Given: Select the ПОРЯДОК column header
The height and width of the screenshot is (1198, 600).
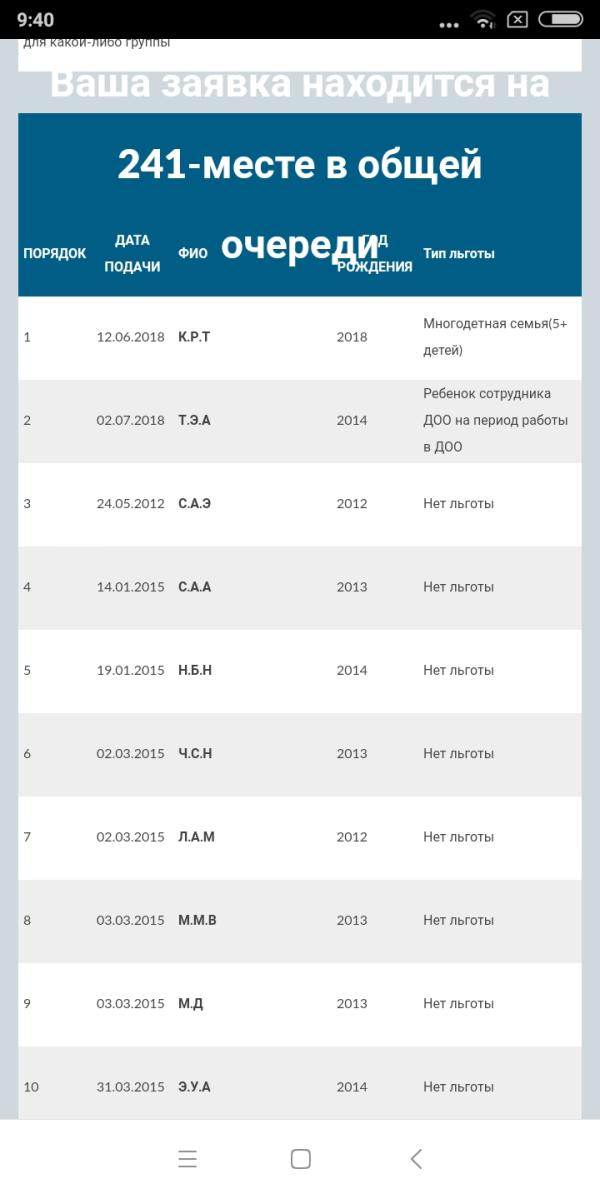Looking at the screenshot, I should (x=54, y=254).
